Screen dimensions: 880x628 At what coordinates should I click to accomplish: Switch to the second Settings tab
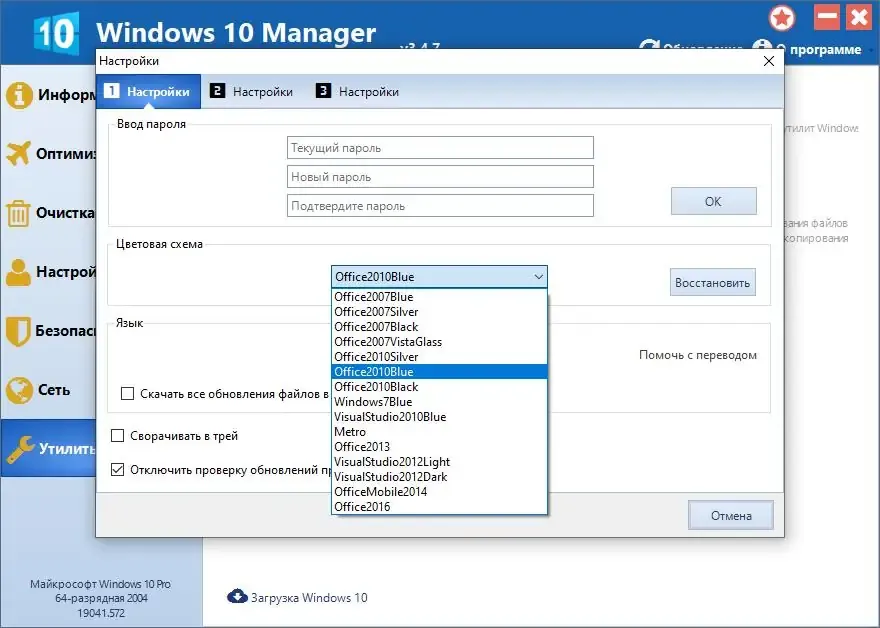(251, 91)
